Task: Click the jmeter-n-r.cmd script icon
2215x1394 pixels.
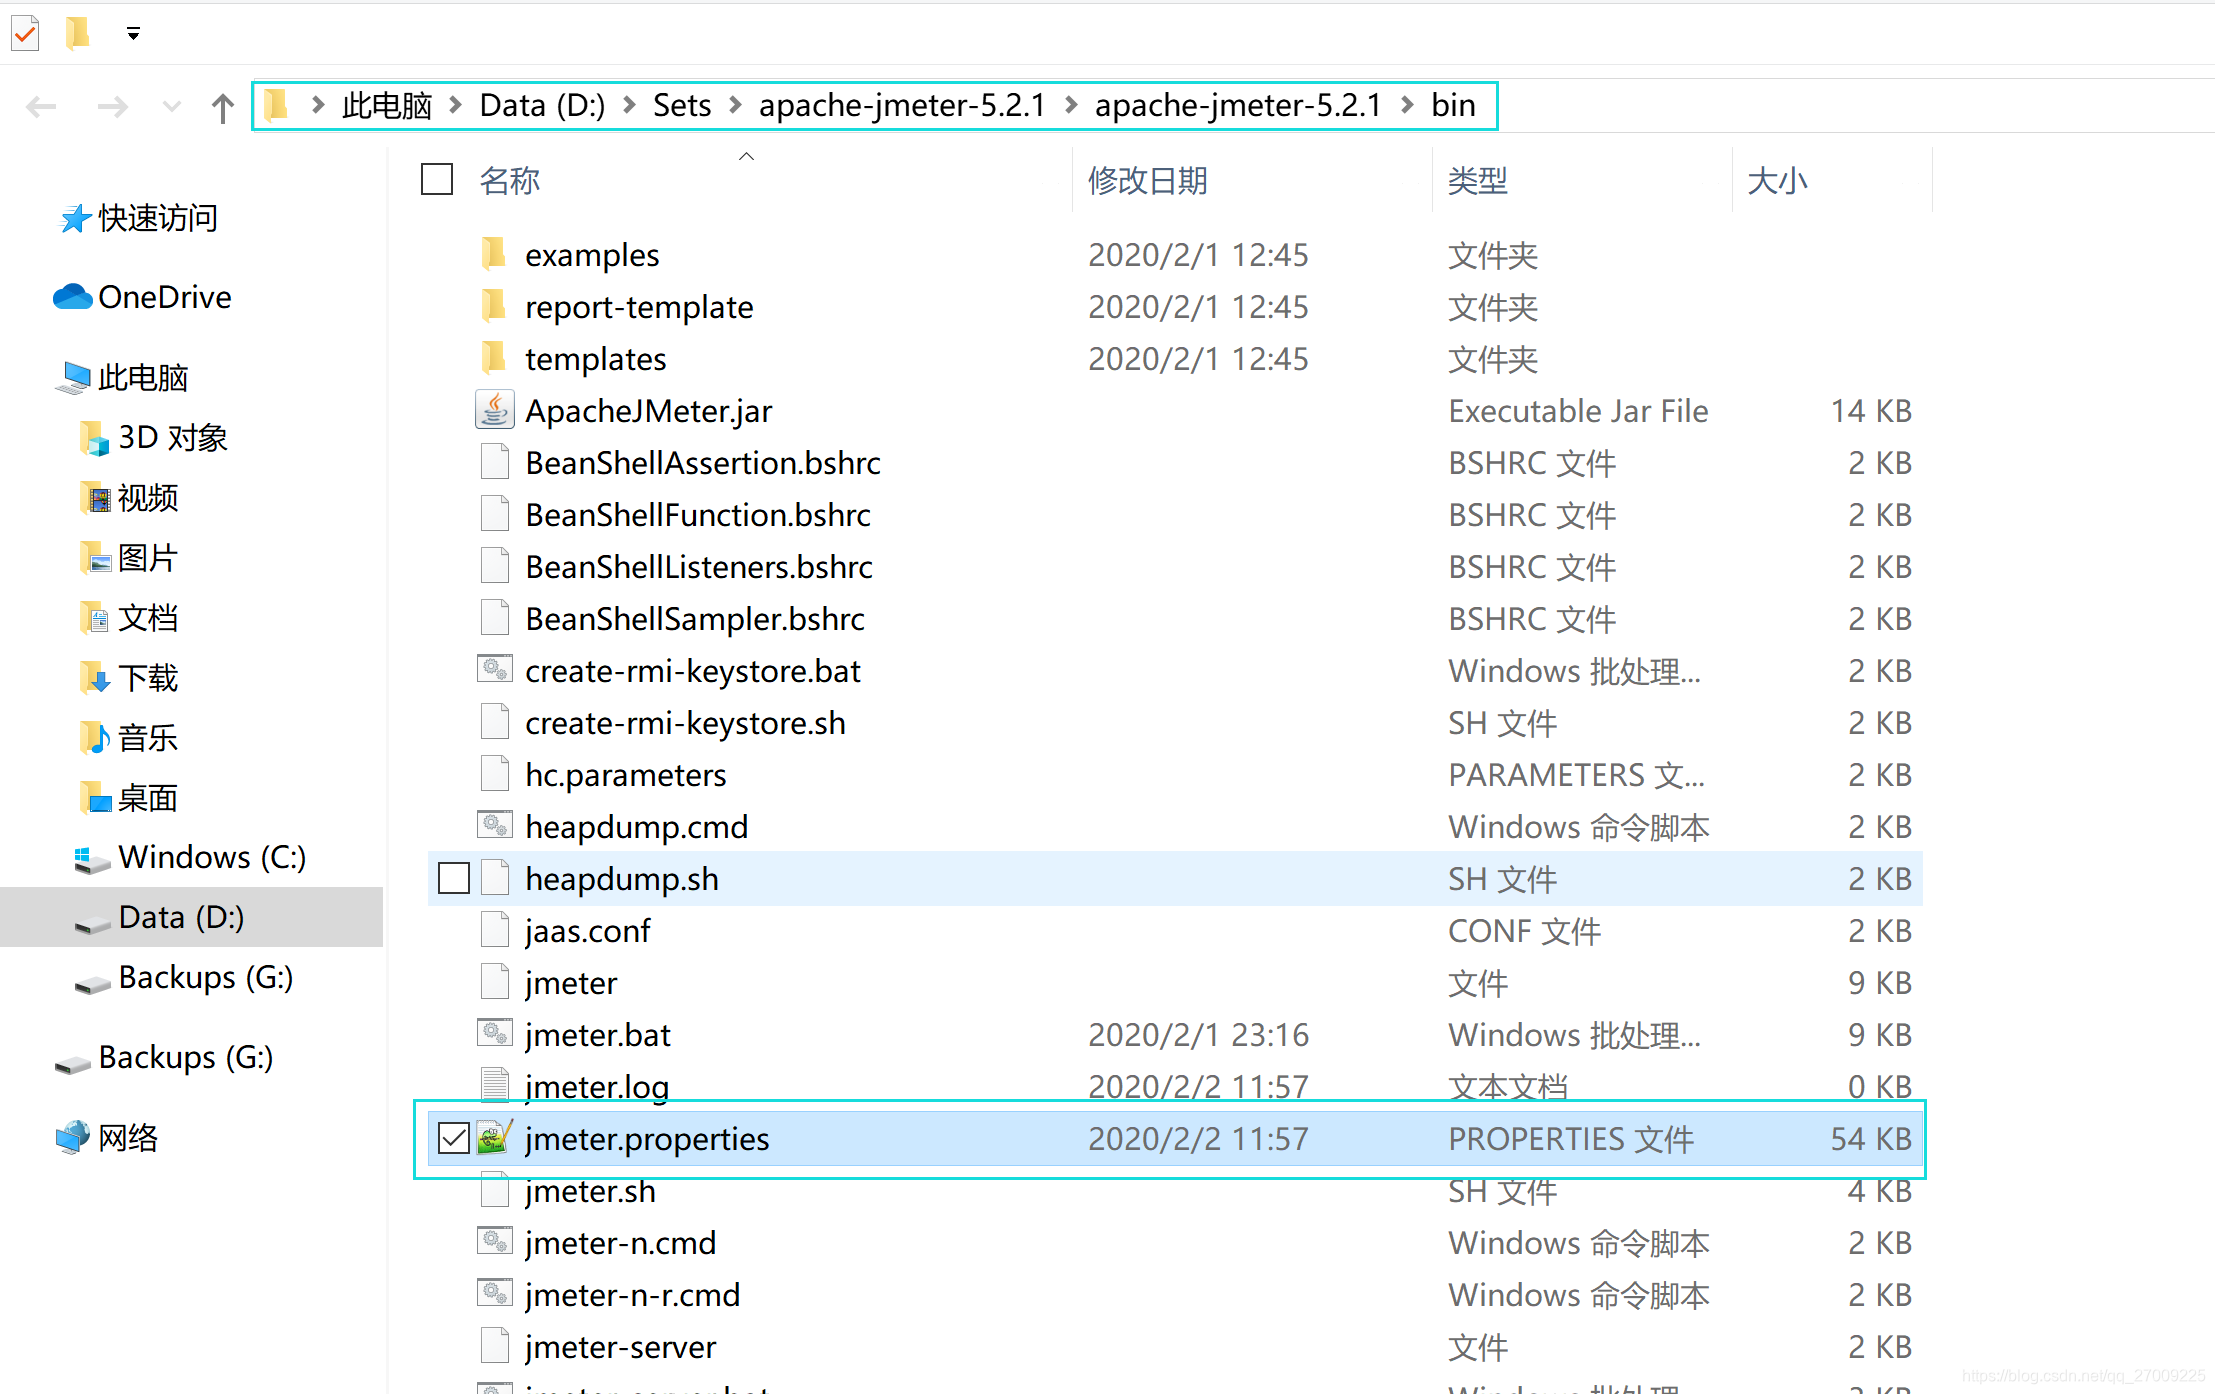Action: click(494, 1294)
